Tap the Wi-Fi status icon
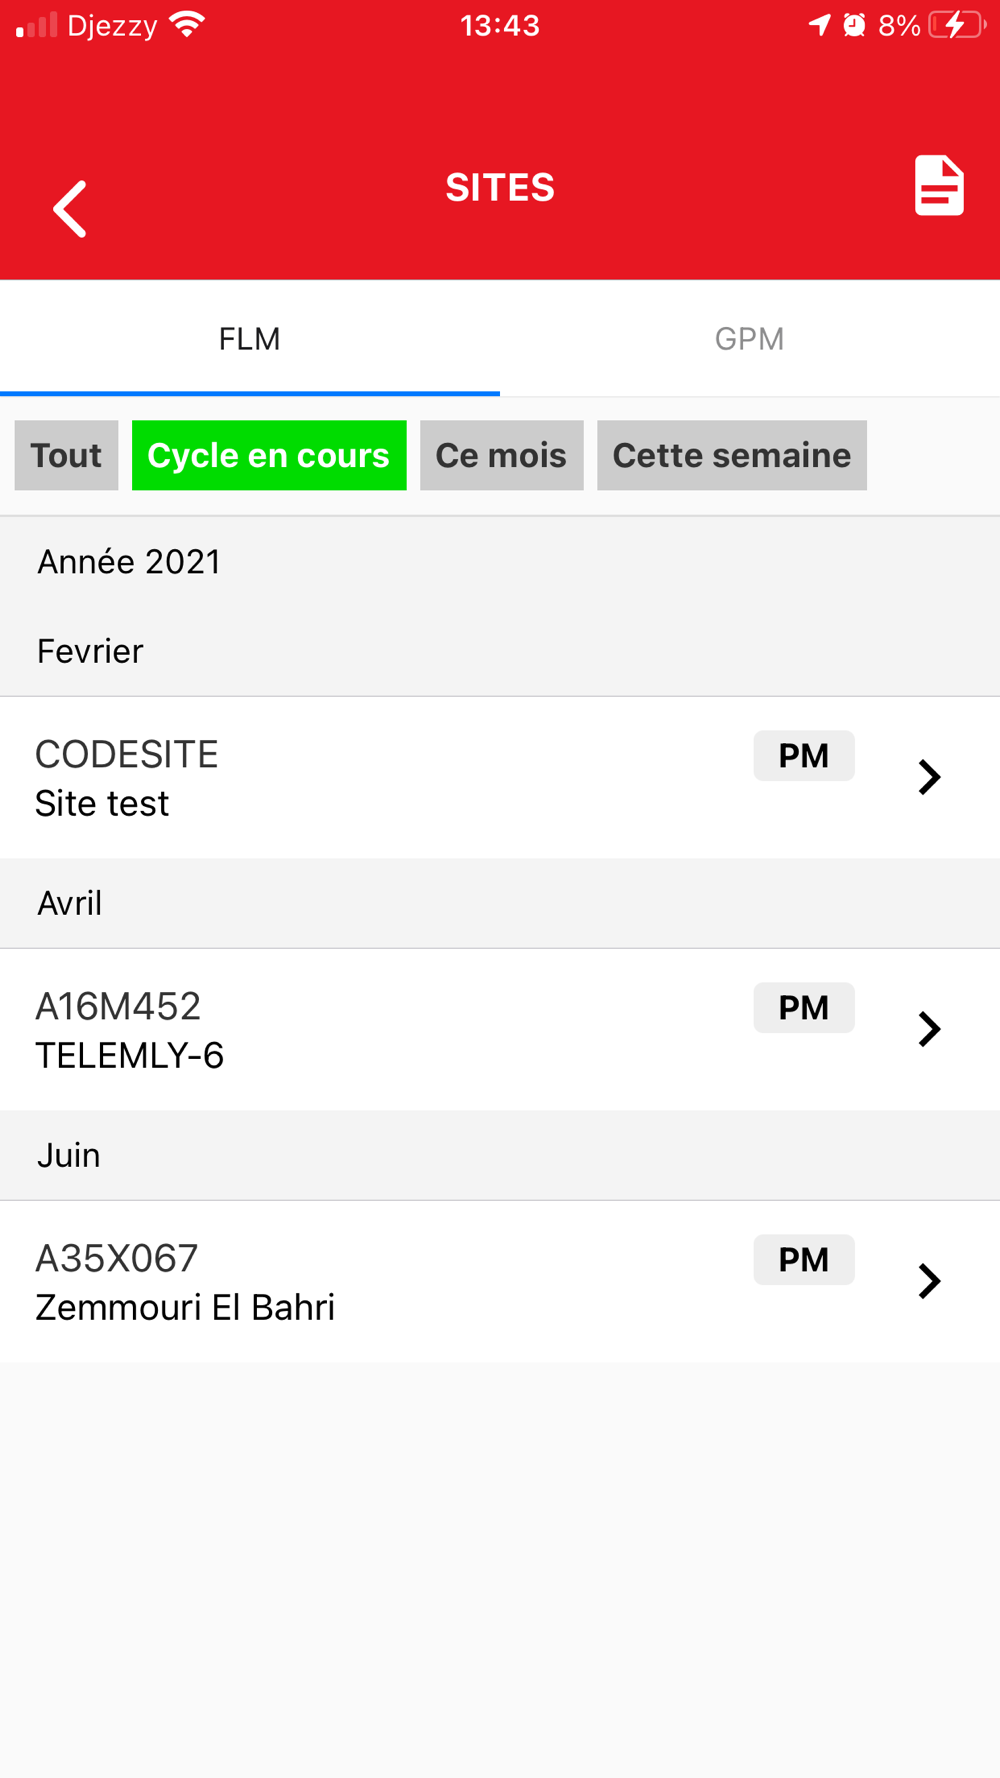Image resolution: width=1000 pixels, height=1778 pixels. tap(187, 25)
